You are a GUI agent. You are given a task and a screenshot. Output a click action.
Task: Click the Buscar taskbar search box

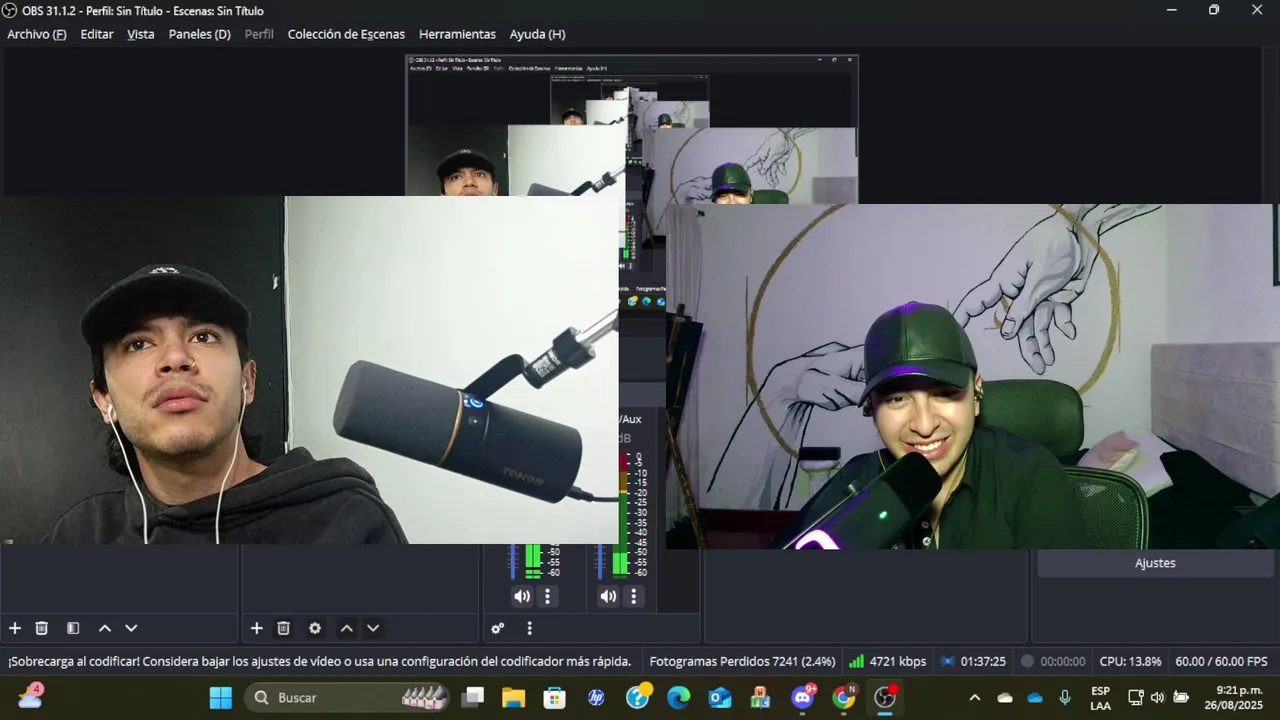(348, 697)
